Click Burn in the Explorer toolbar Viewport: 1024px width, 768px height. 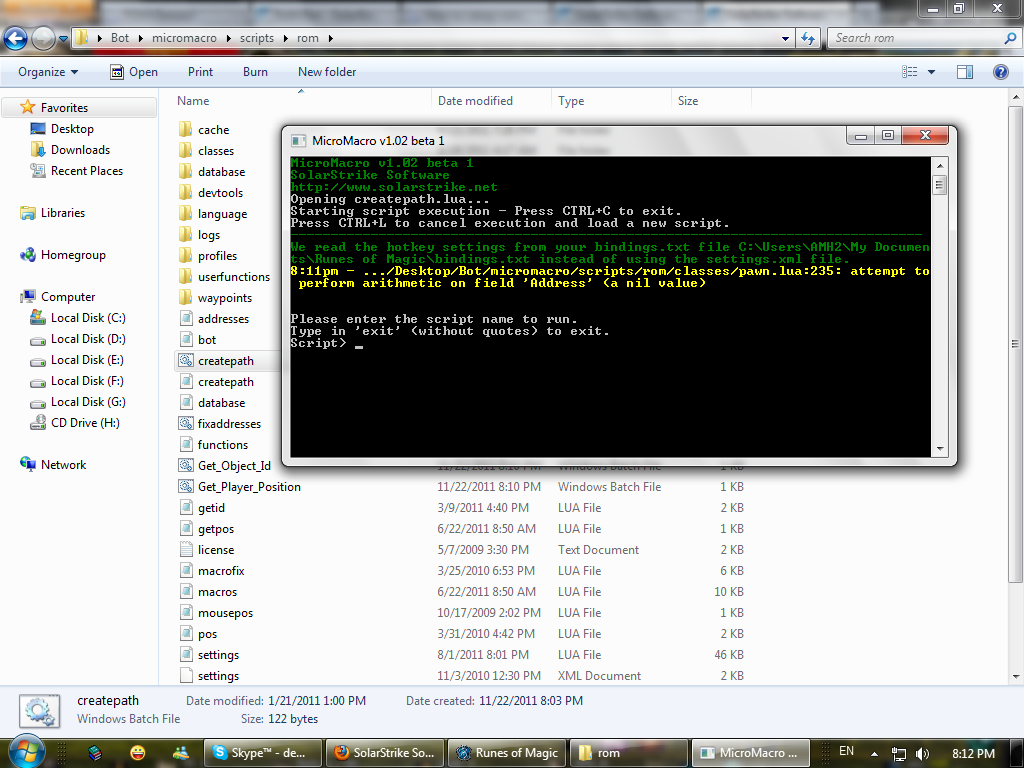tap(255, 72)
